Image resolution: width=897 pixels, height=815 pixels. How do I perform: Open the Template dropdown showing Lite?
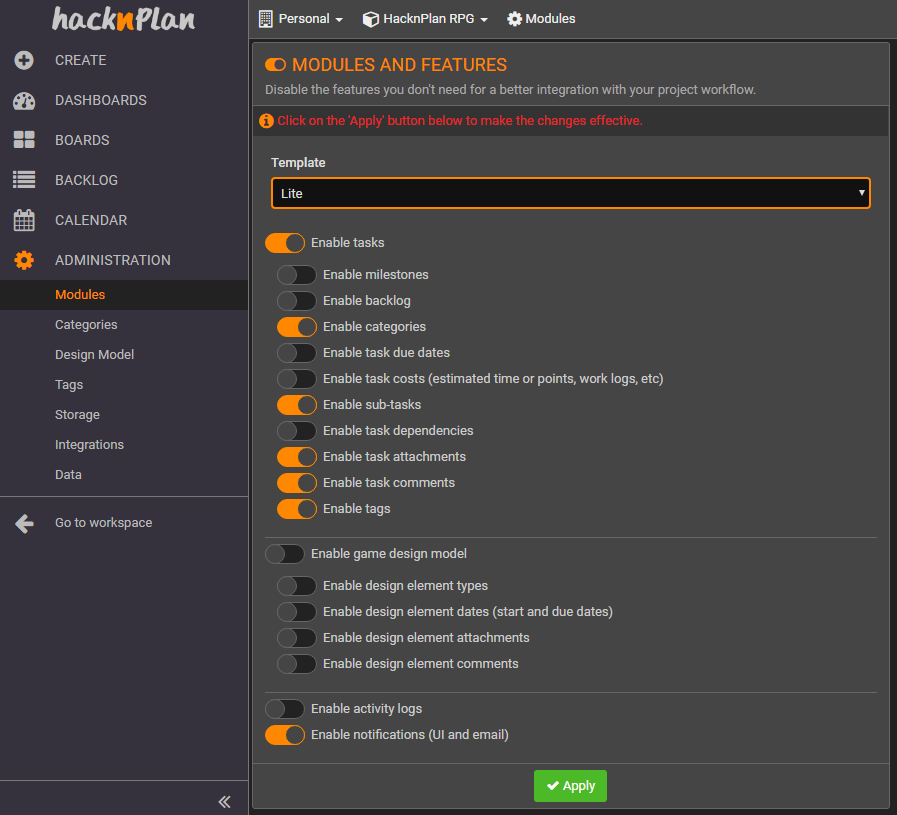pos(570,193)
